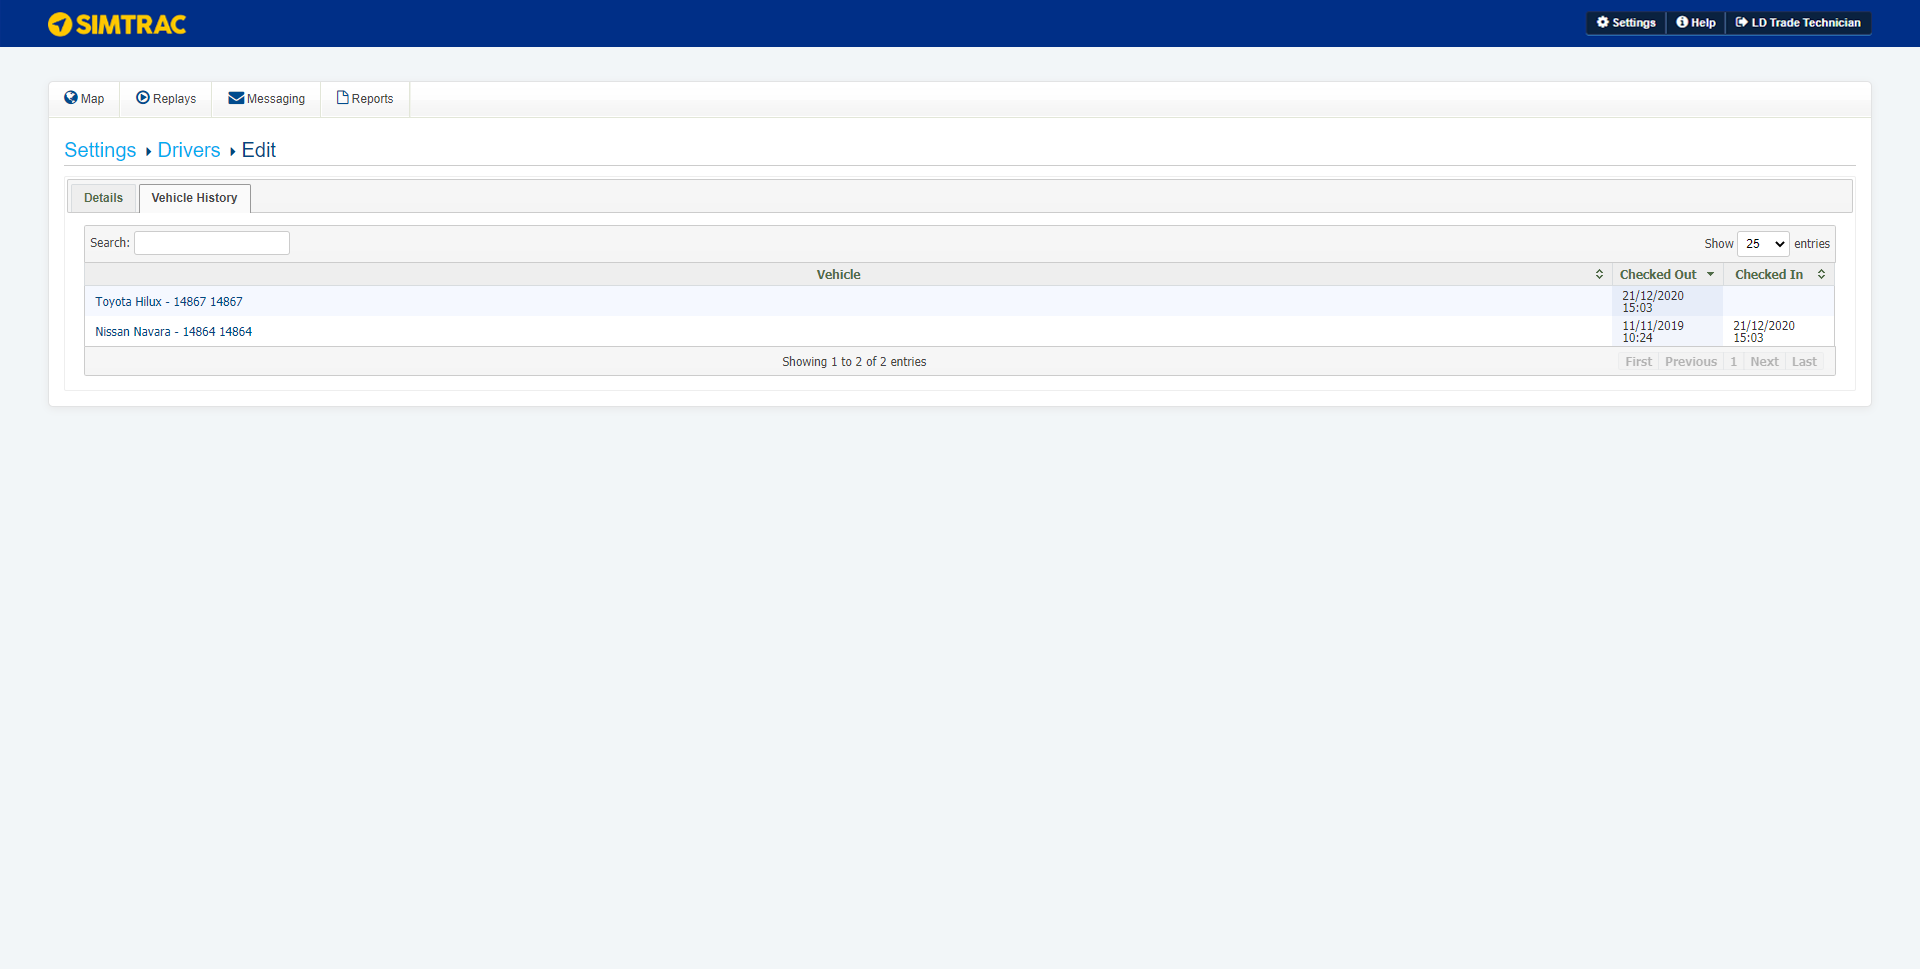The image size is (1920, 969).
Task: Open the Show entries dropdown
Action: (x=1763, y=244)
